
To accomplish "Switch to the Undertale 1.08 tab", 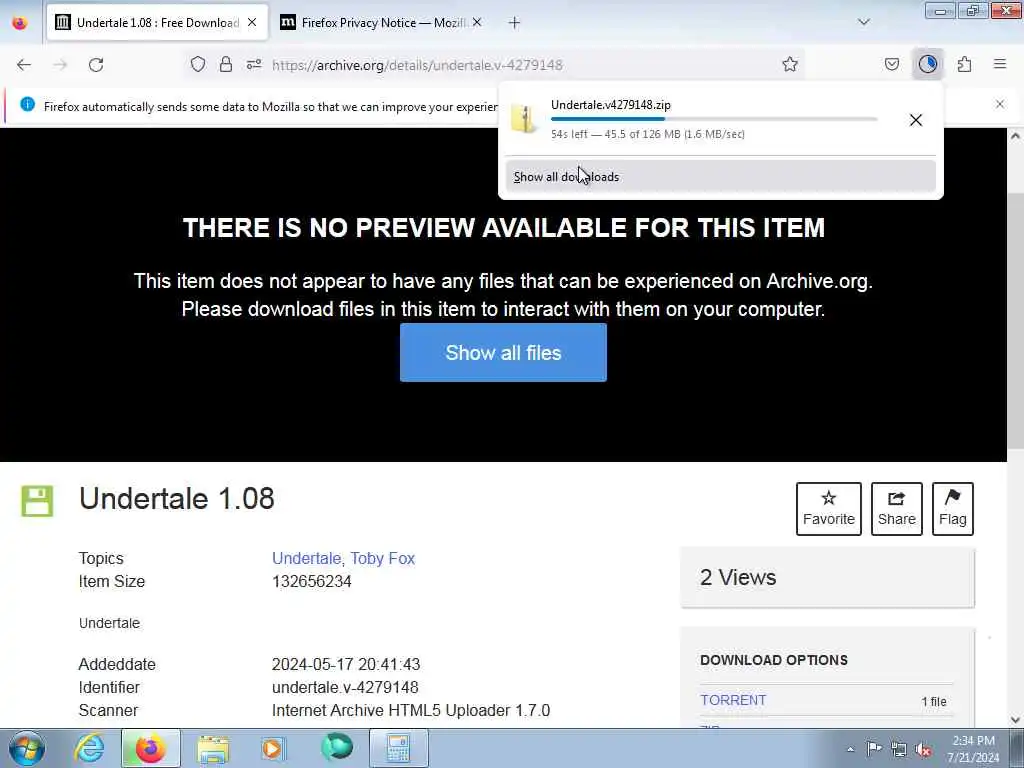I will (157, 23).
